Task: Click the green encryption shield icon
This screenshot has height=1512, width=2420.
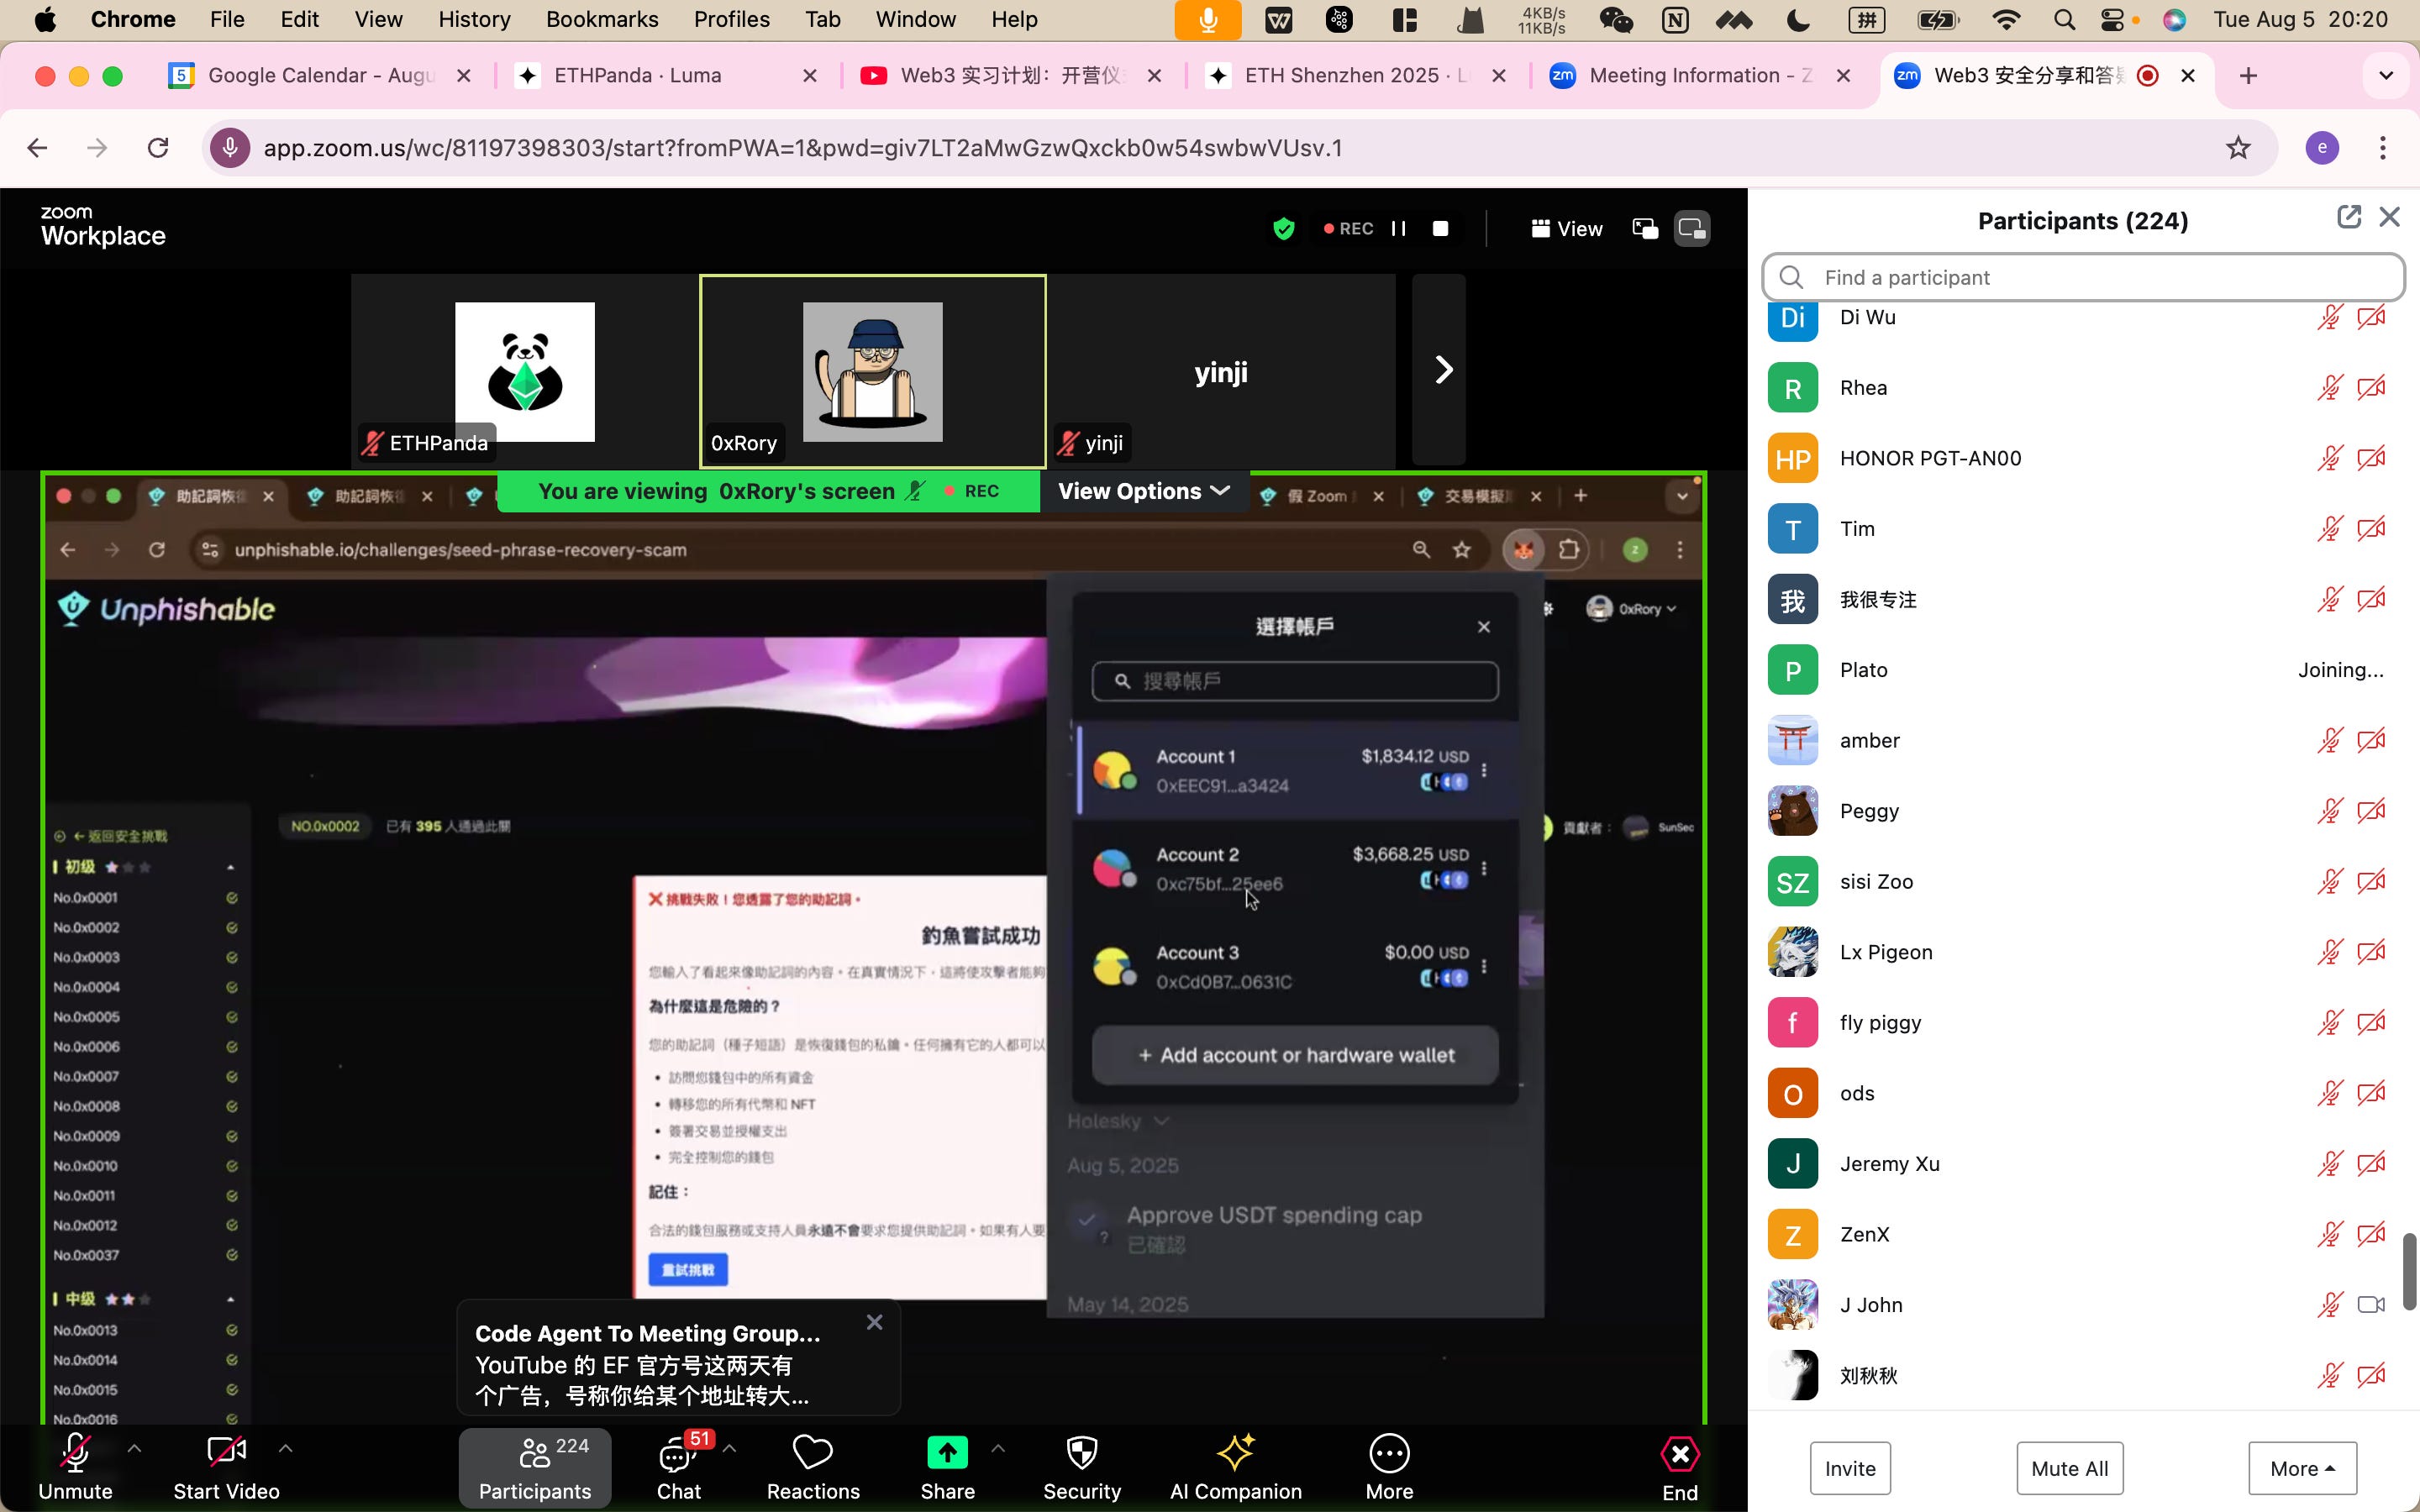Action: (x=1284, y=229)
